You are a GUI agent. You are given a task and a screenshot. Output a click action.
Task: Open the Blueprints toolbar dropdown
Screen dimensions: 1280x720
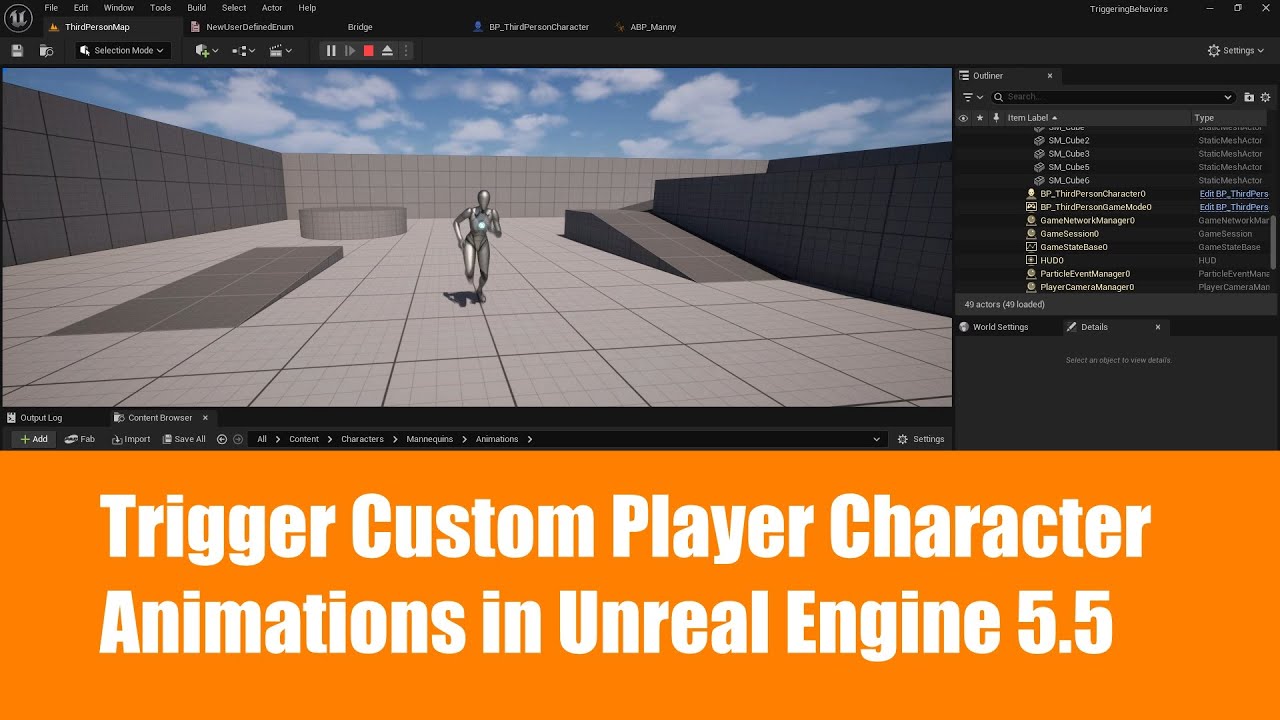pos(244,50)
